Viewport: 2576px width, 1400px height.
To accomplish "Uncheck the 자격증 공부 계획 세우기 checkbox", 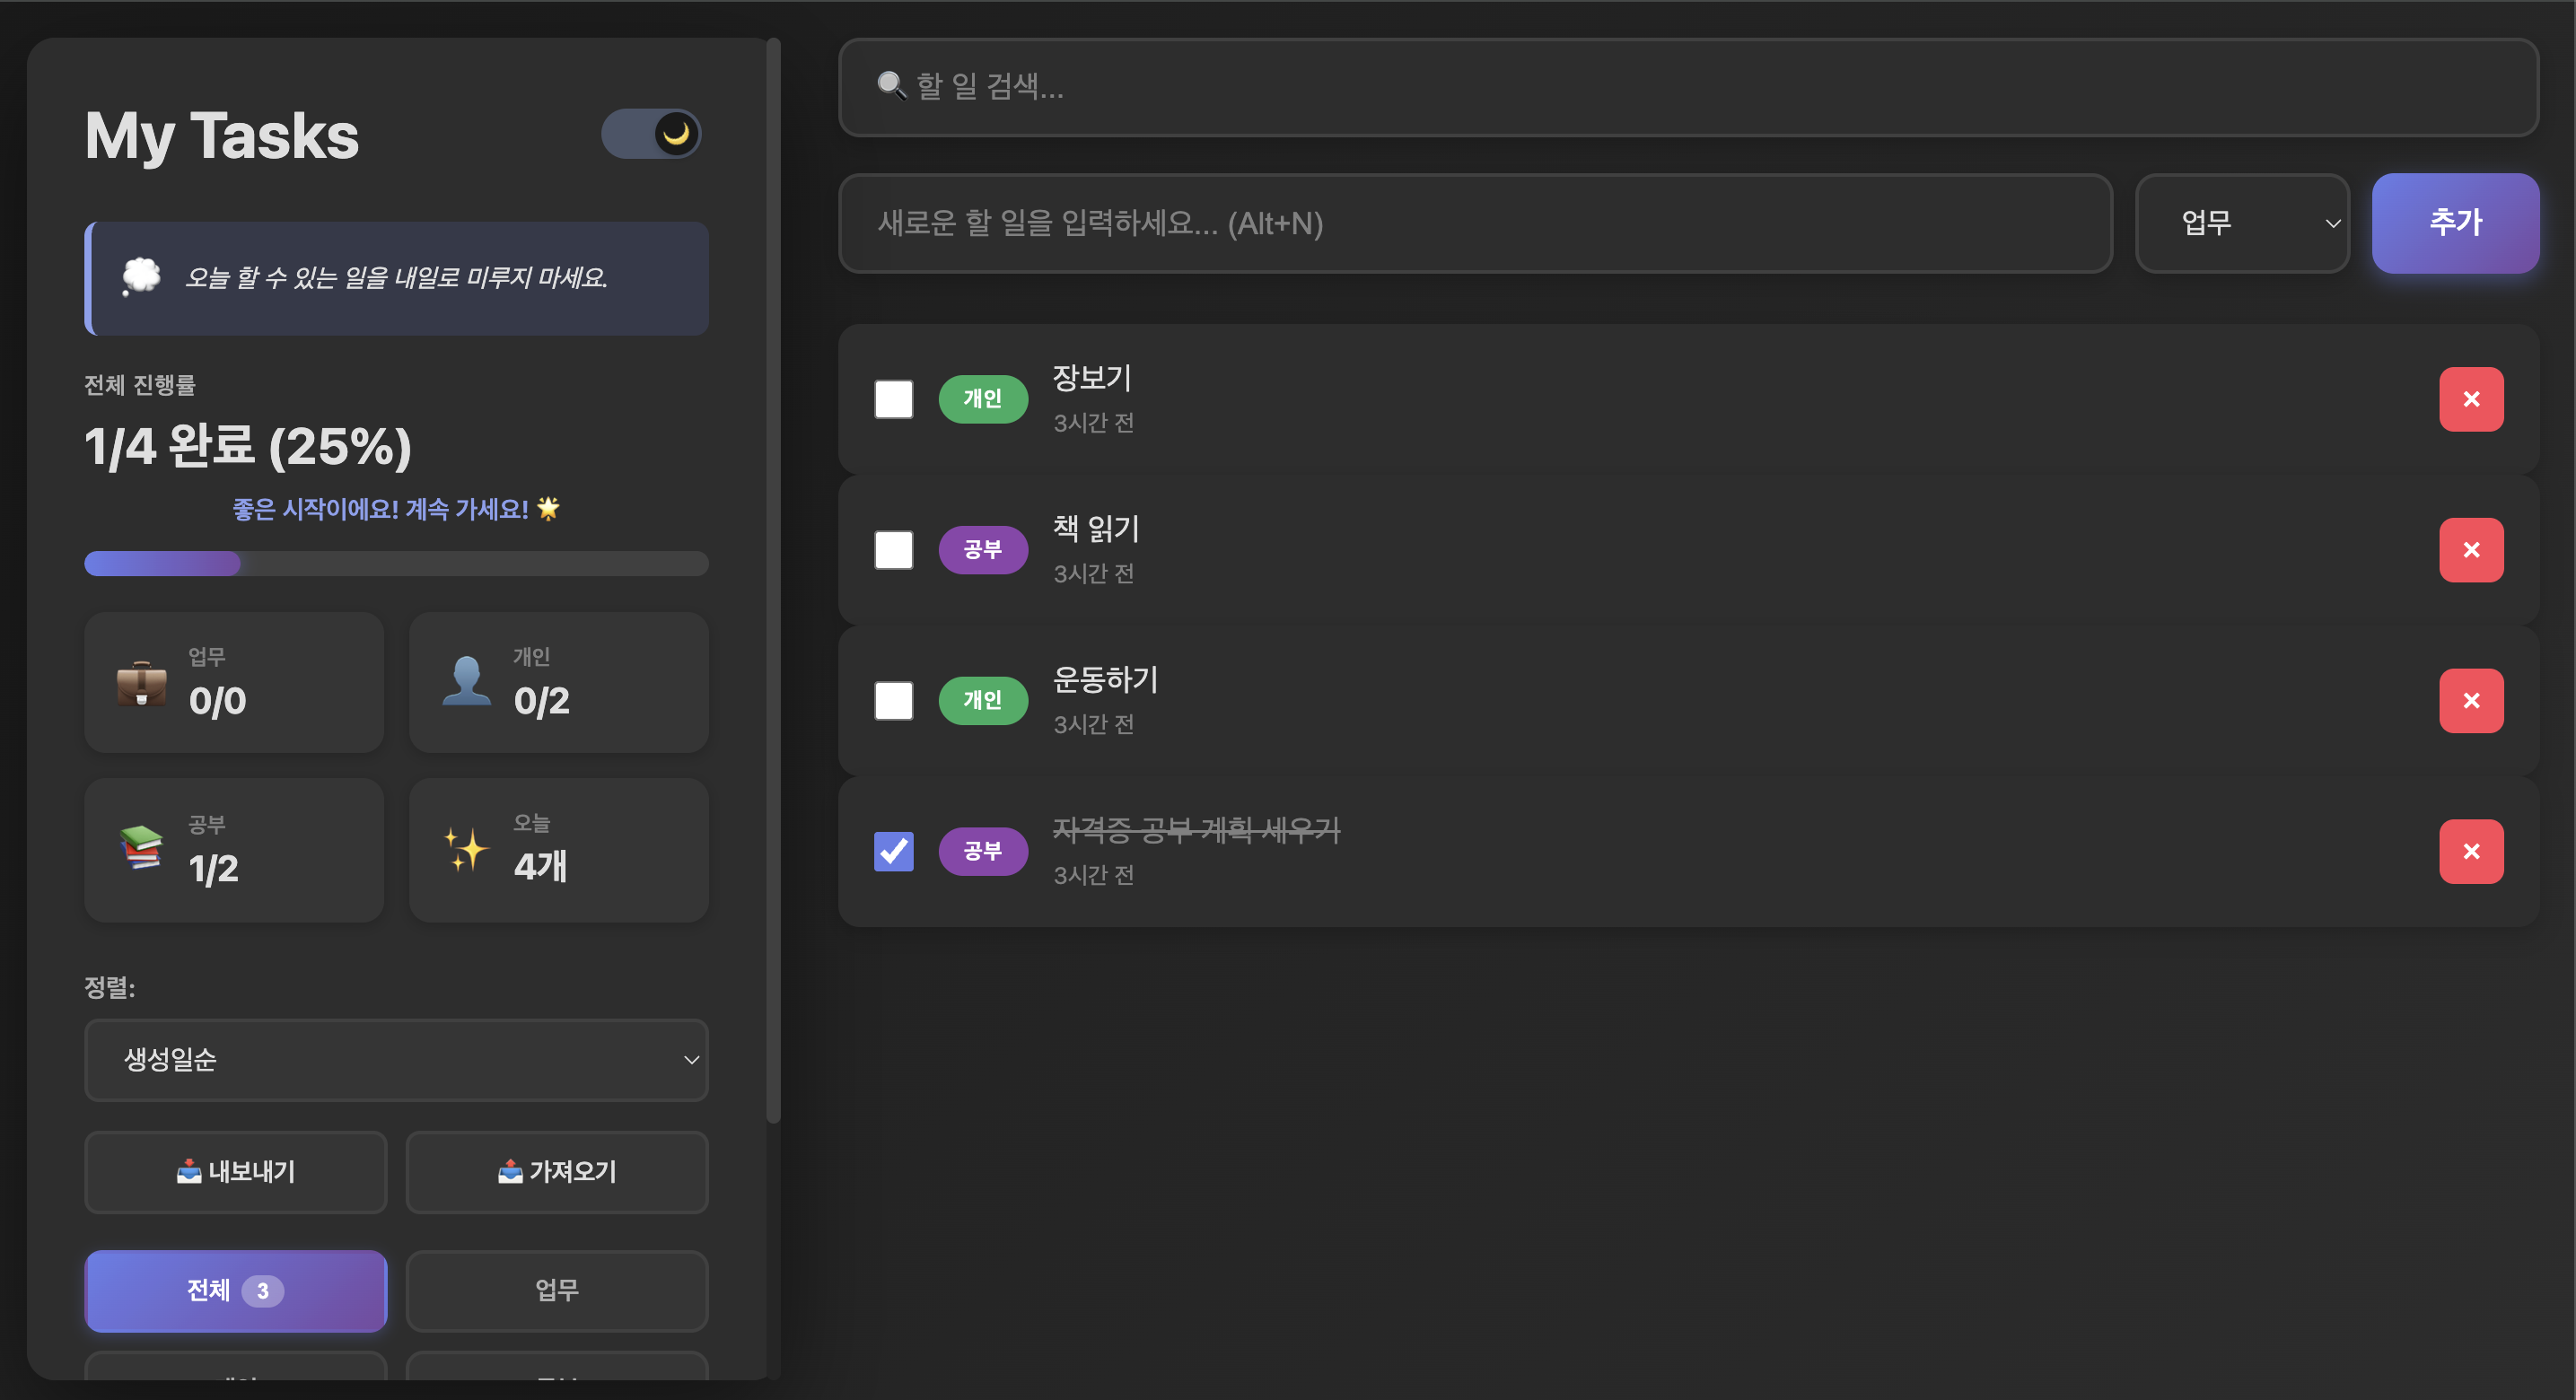I will point(893,852).
